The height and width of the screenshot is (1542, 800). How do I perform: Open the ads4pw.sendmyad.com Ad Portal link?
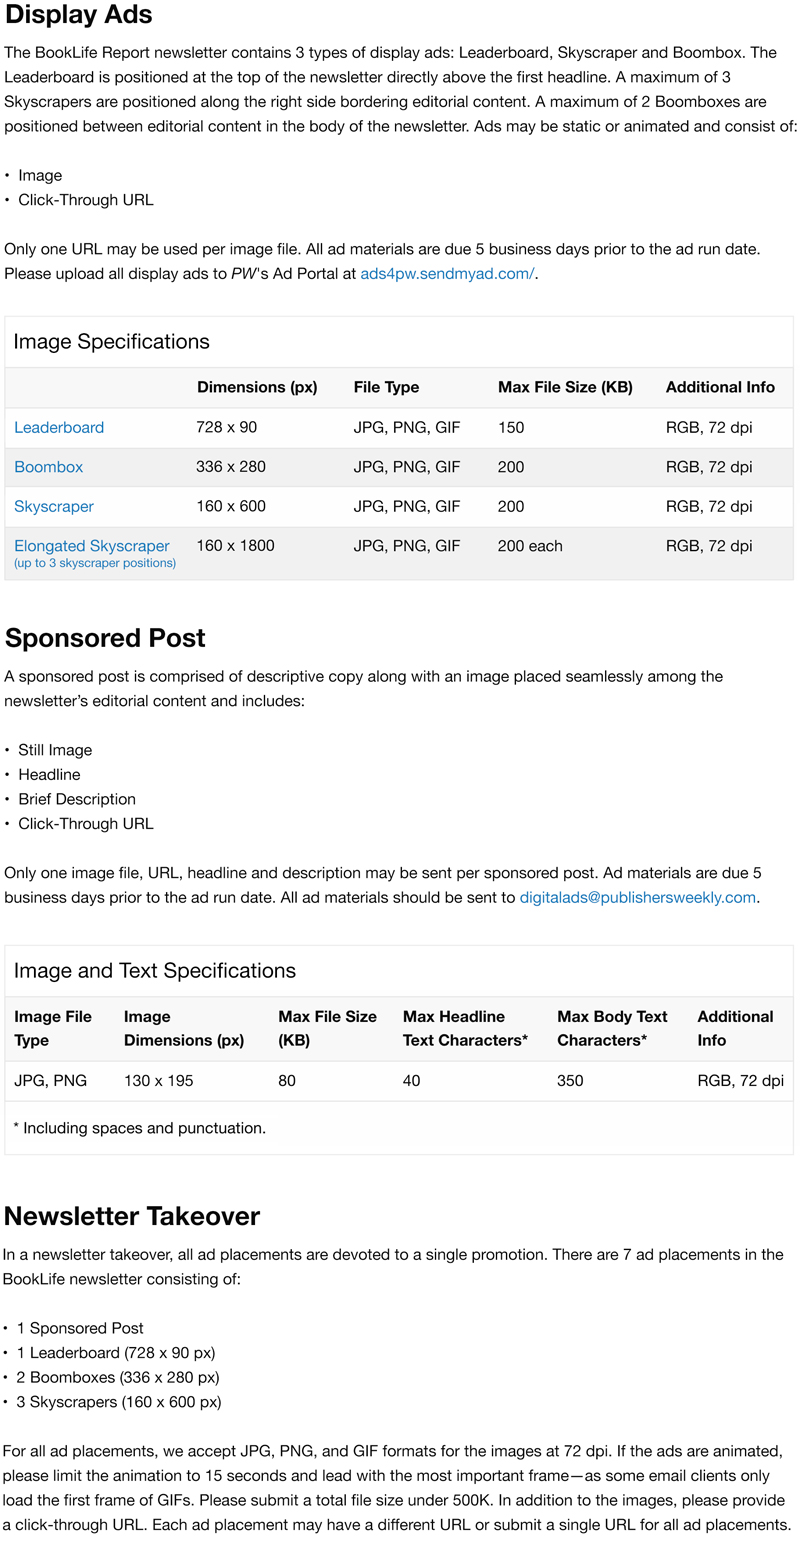[447, 274]
